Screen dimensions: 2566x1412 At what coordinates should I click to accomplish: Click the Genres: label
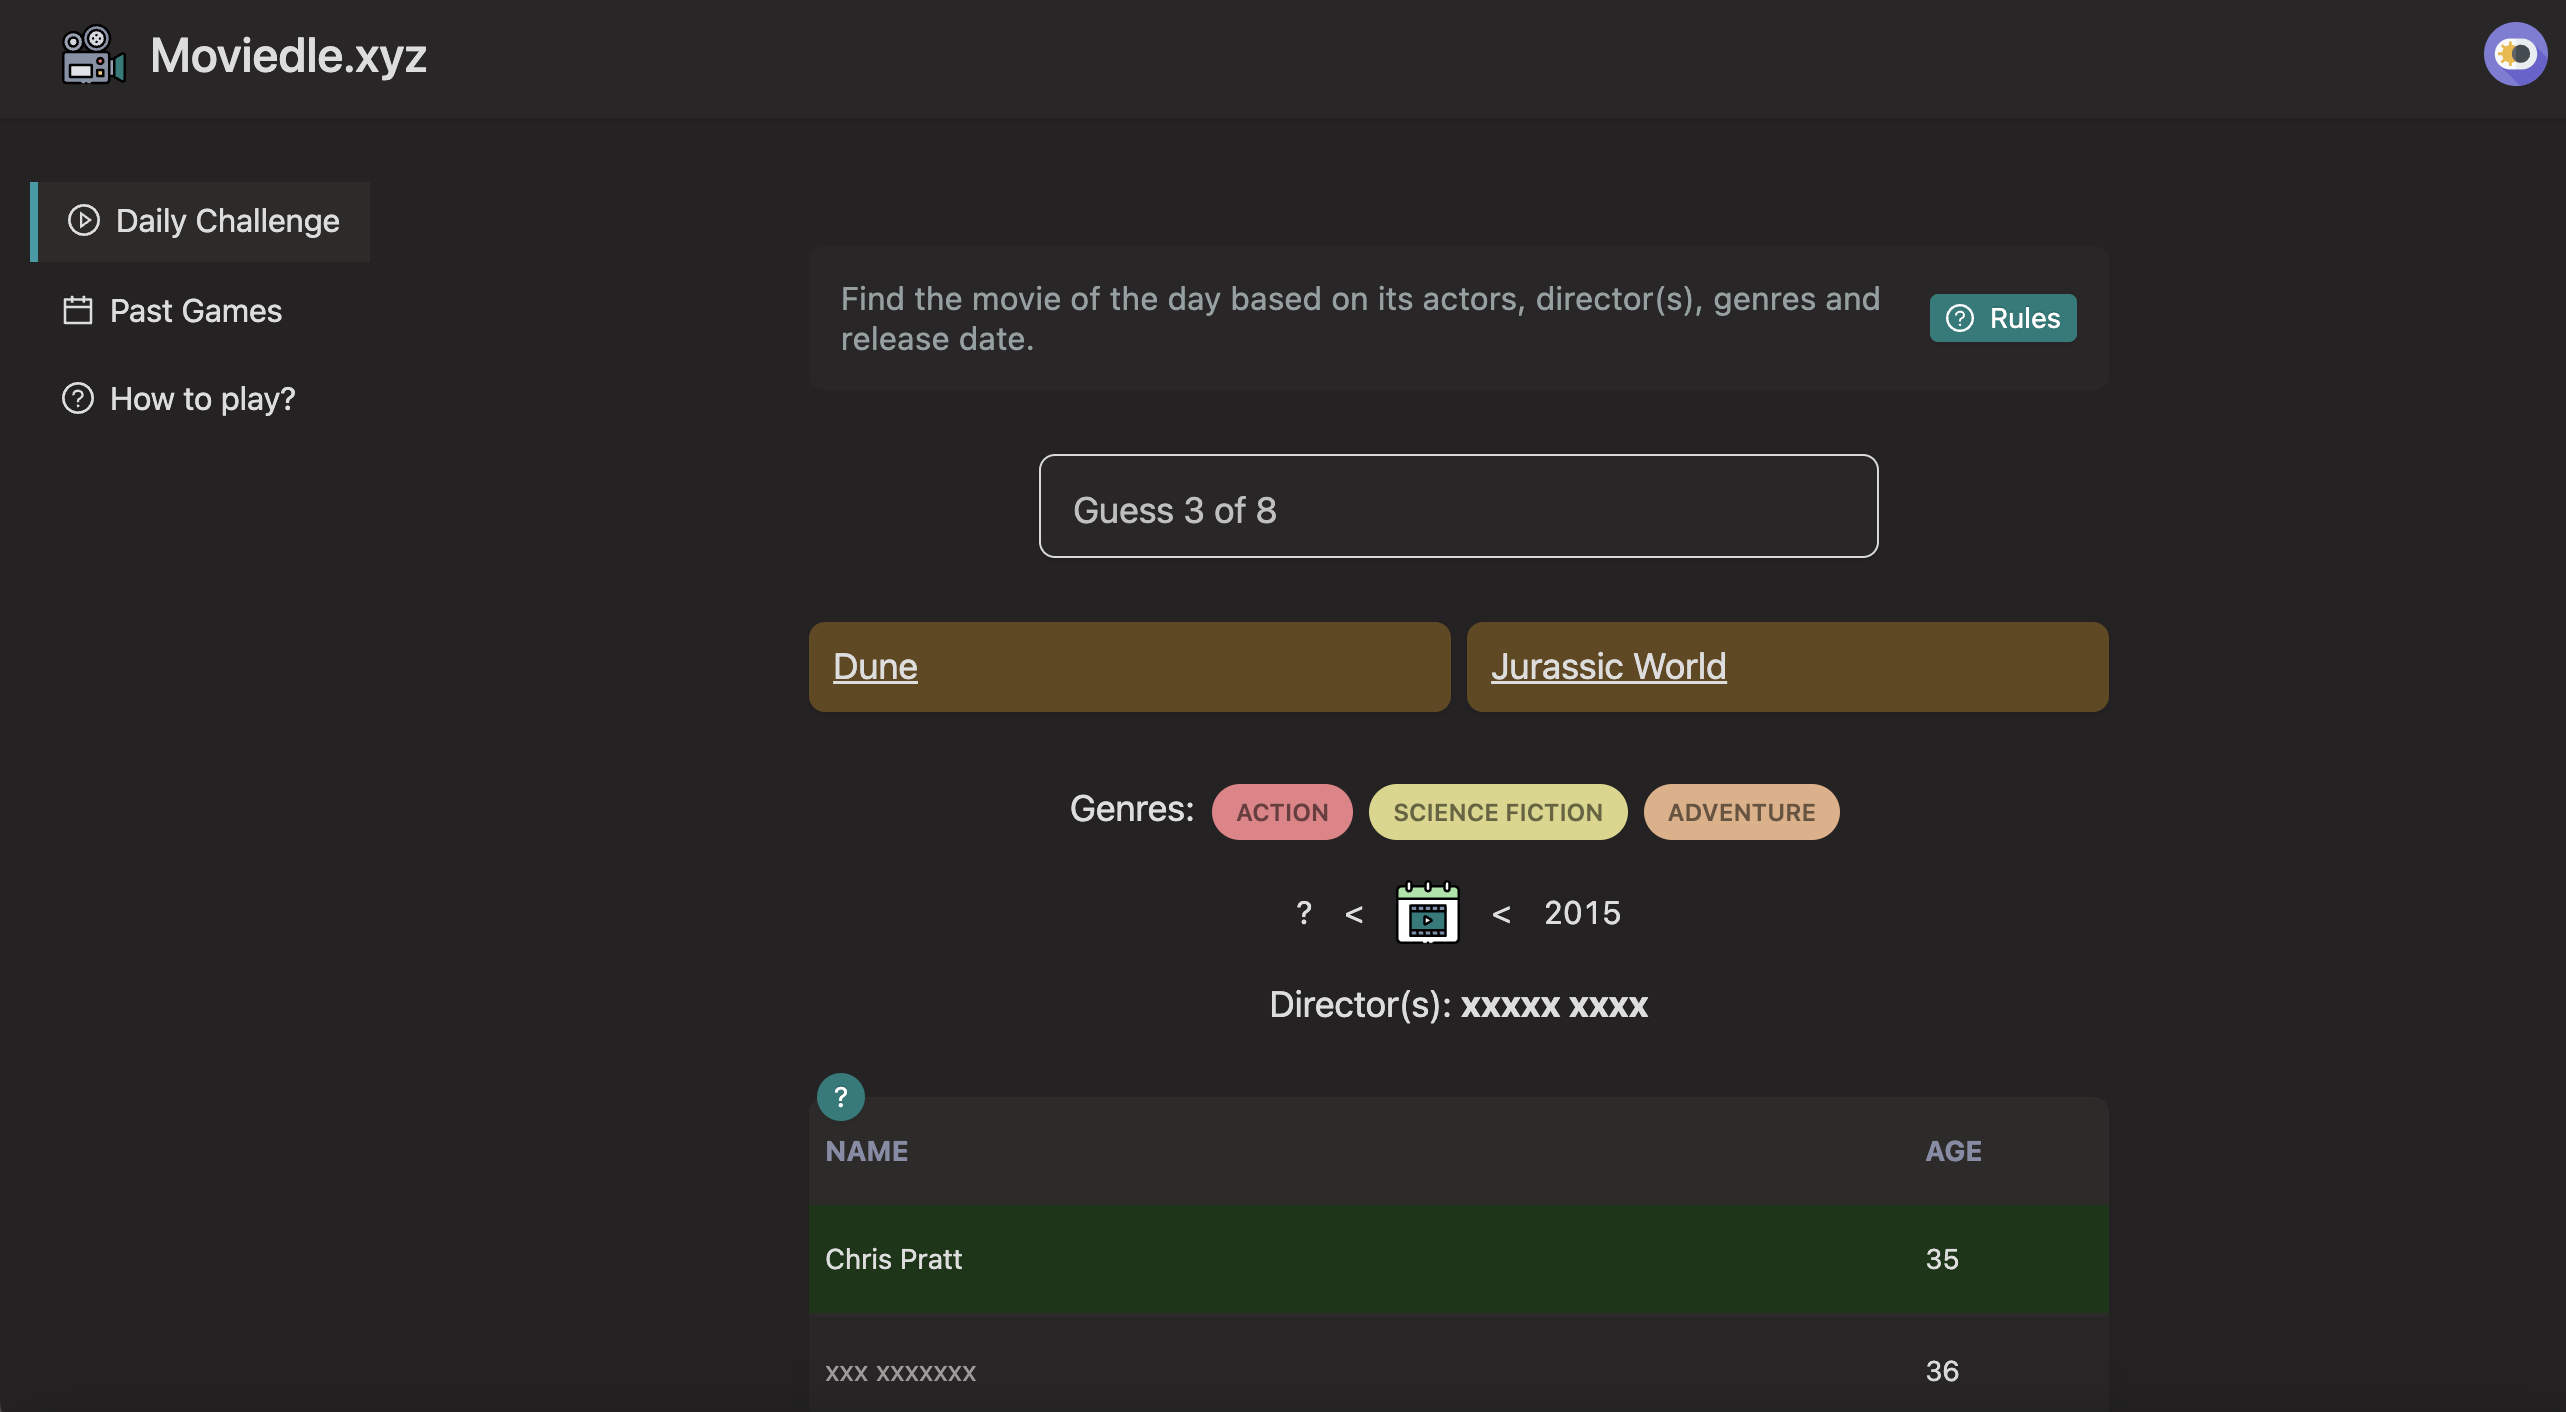(x=1132, y=809)
